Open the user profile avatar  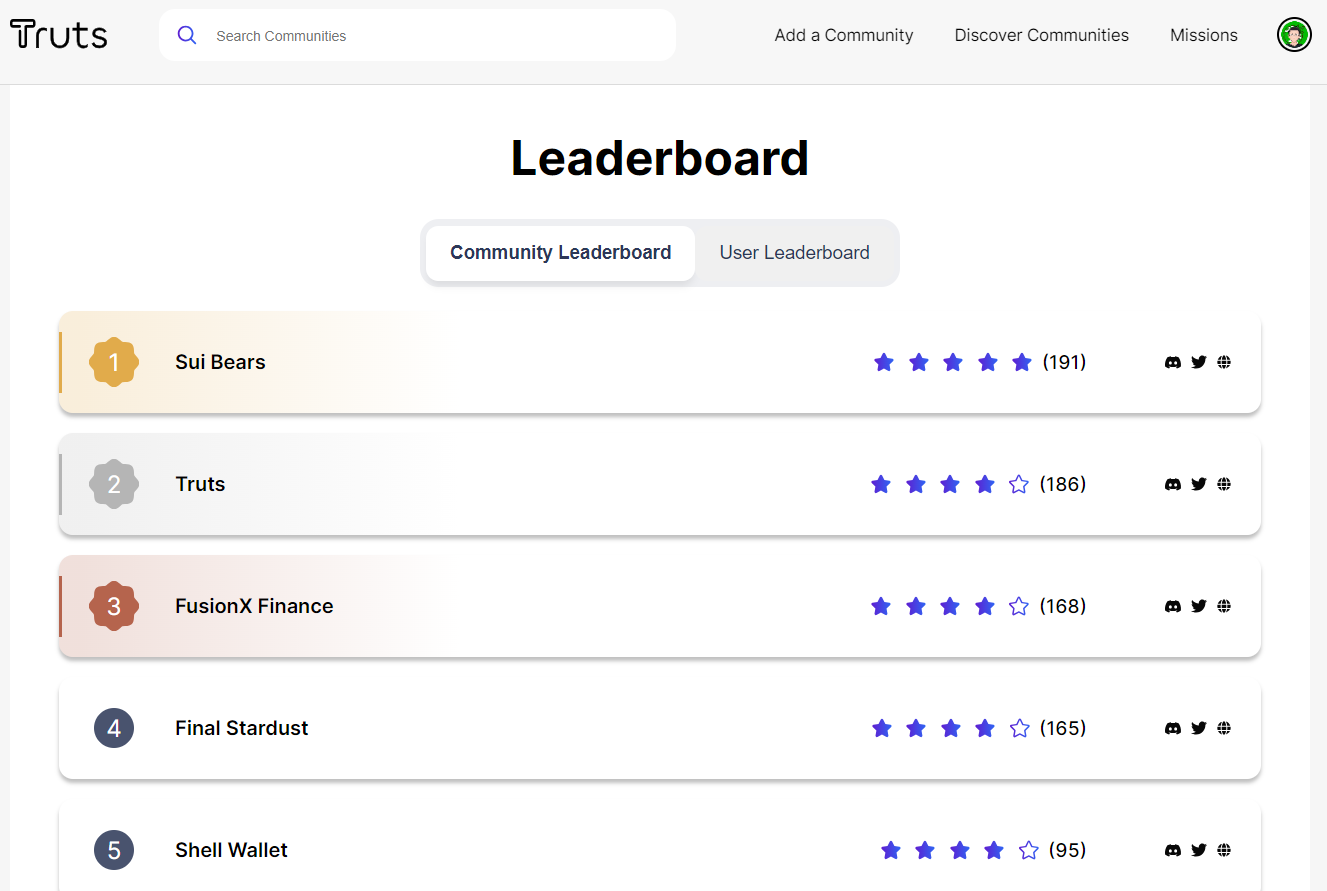click(x=1294, y=35)
